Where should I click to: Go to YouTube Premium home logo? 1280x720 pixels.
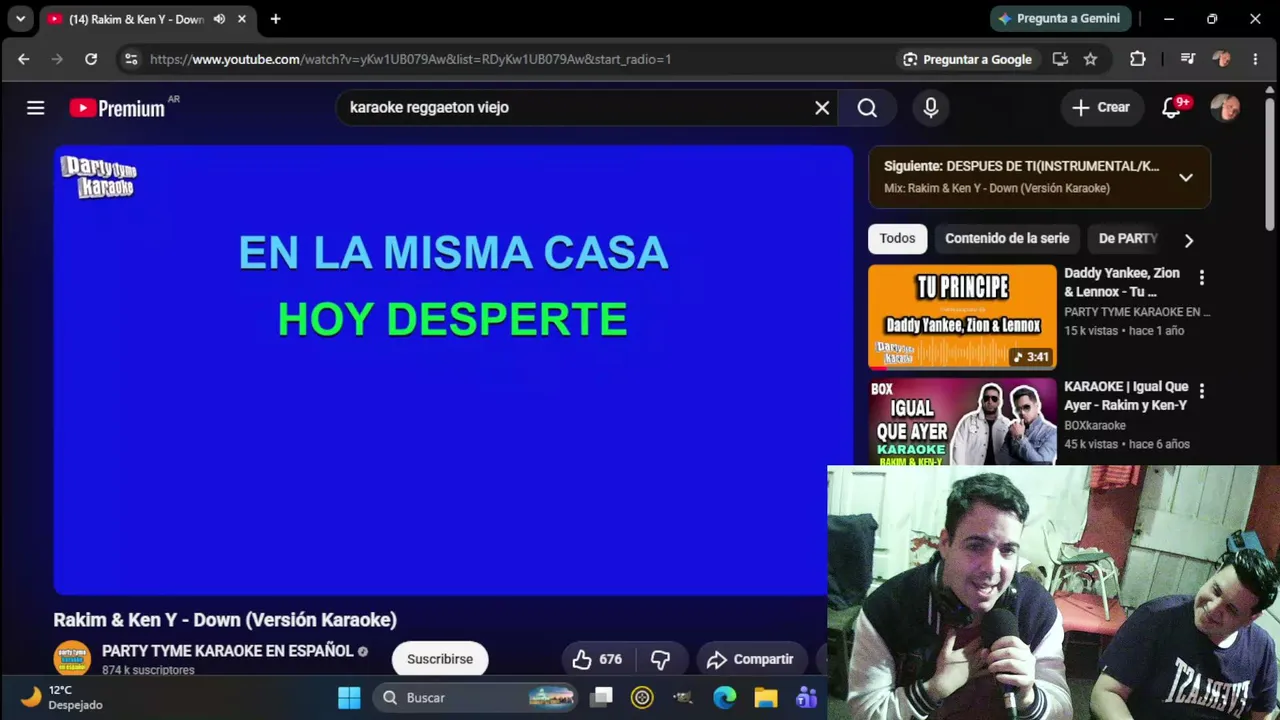[x=117, y=108]
